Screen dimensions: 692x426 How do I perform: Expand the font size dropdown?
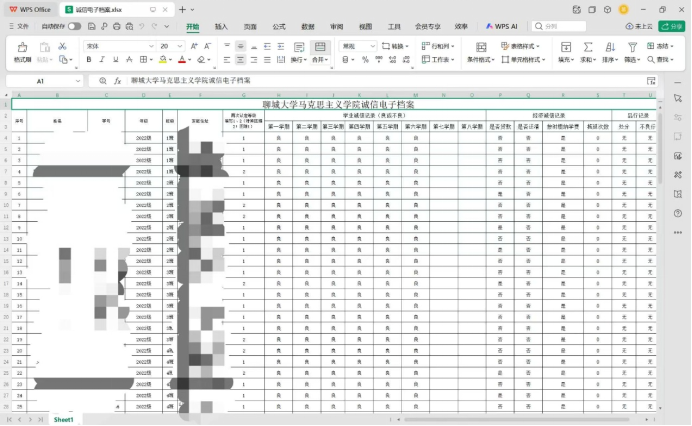tap(179, 46)
